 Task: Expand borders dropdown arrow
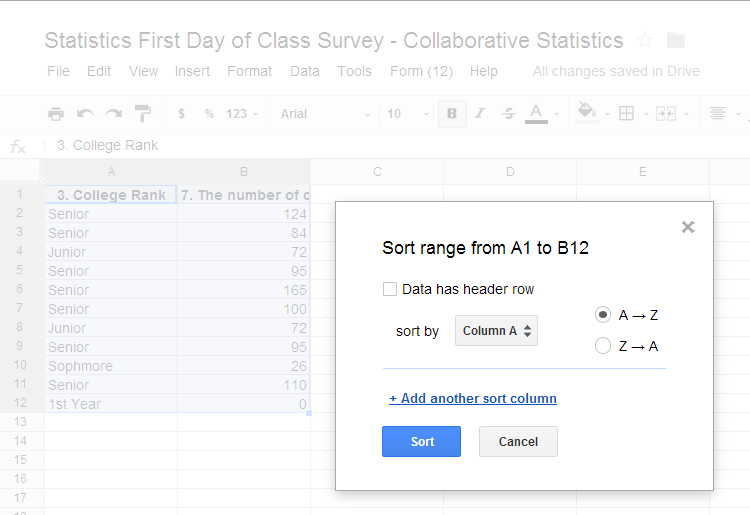[x=646, y=114]
